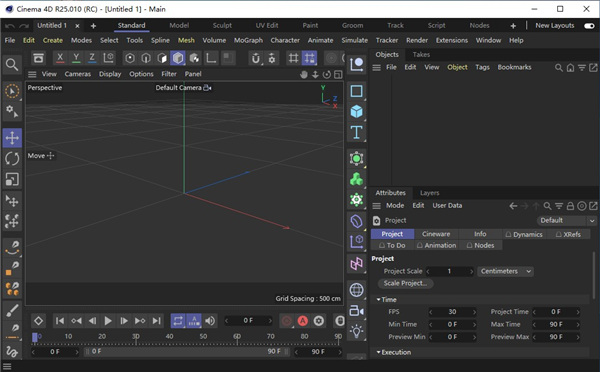Select the Scale tool
This screenshot has width=600, height=372.
tap(12, 179)
